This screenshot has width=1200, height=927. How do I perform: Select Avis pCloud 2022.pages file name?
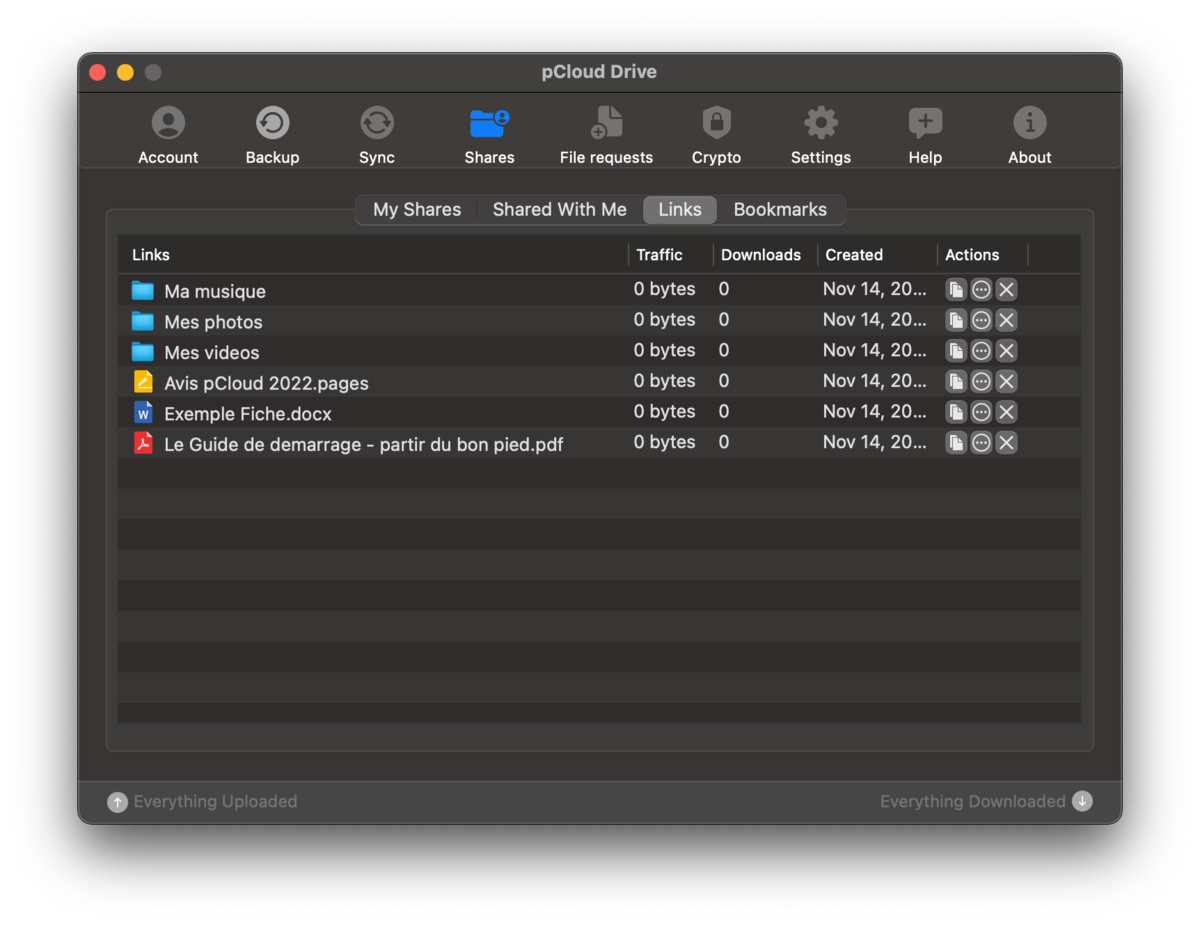click(266, 383)
